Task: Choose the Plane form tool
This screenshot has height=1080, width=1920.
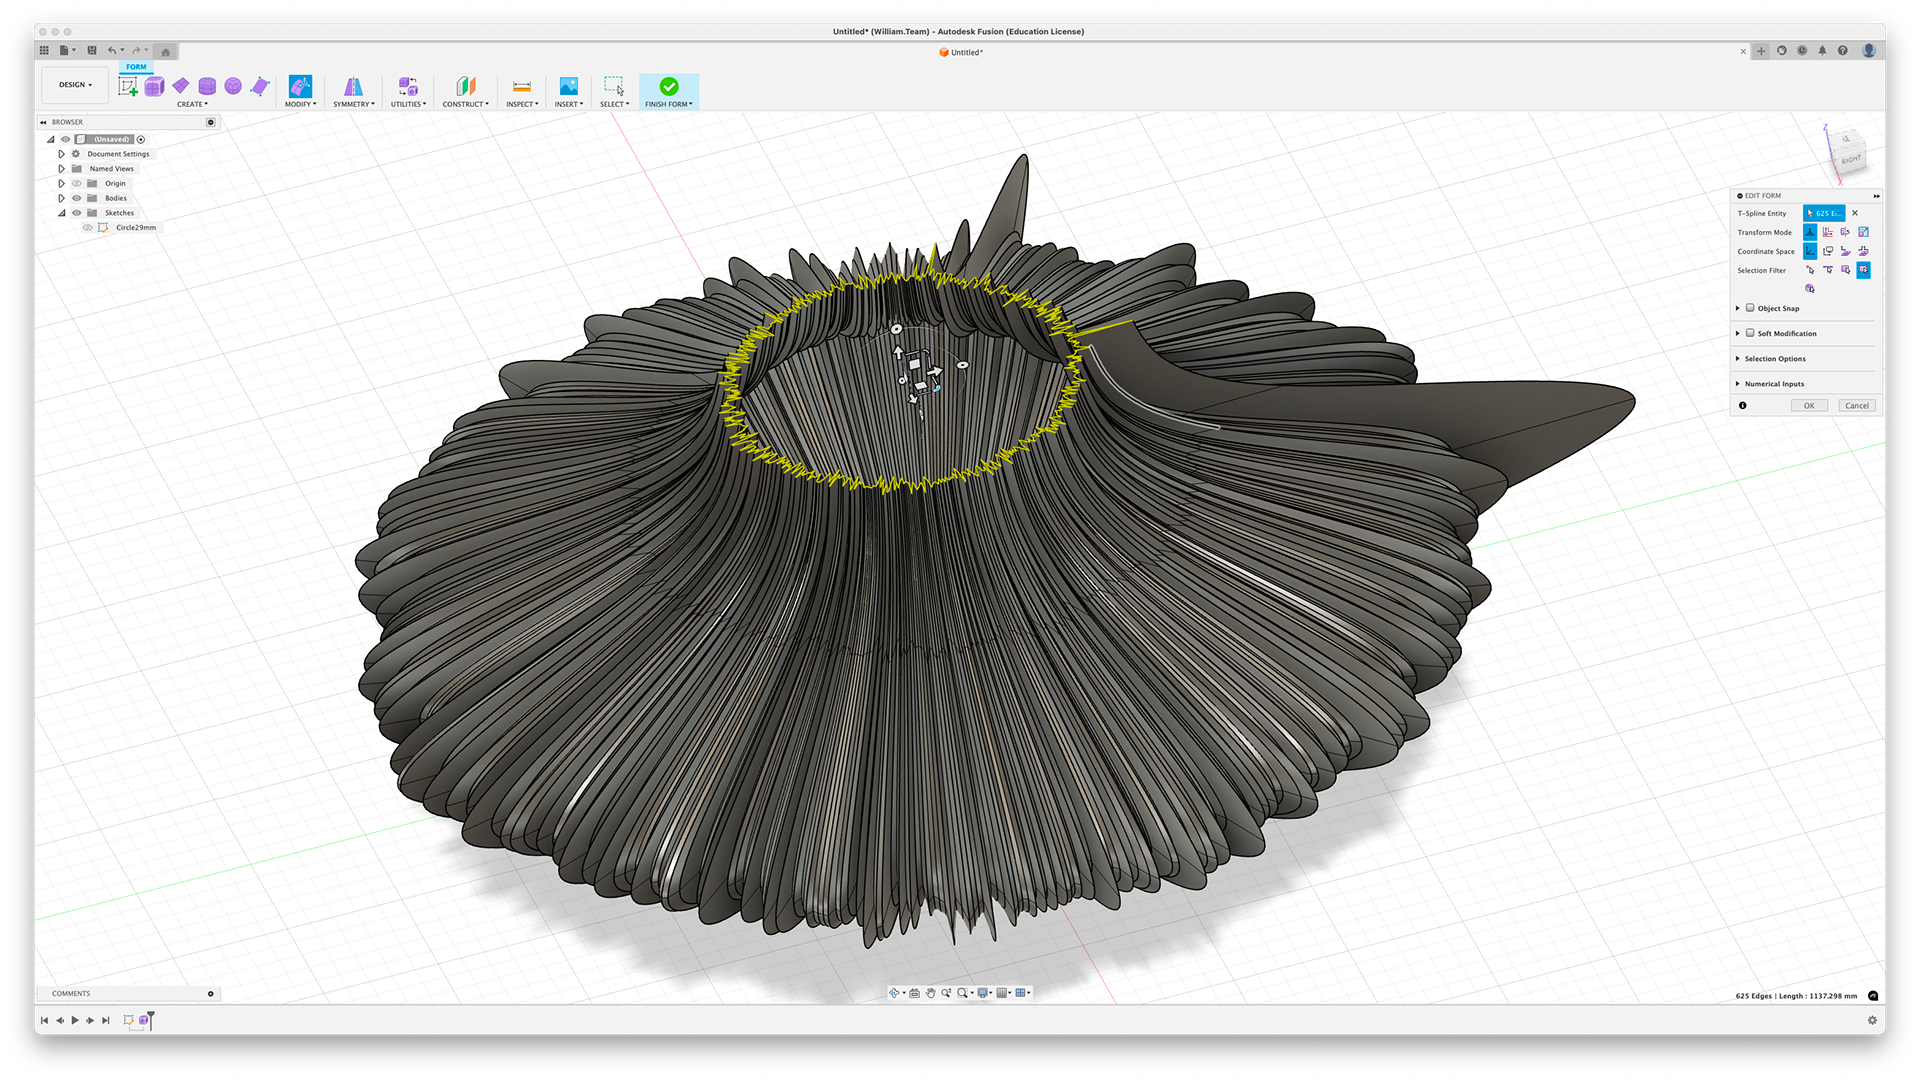Action: pyautogui.click(x=181, y=86)
